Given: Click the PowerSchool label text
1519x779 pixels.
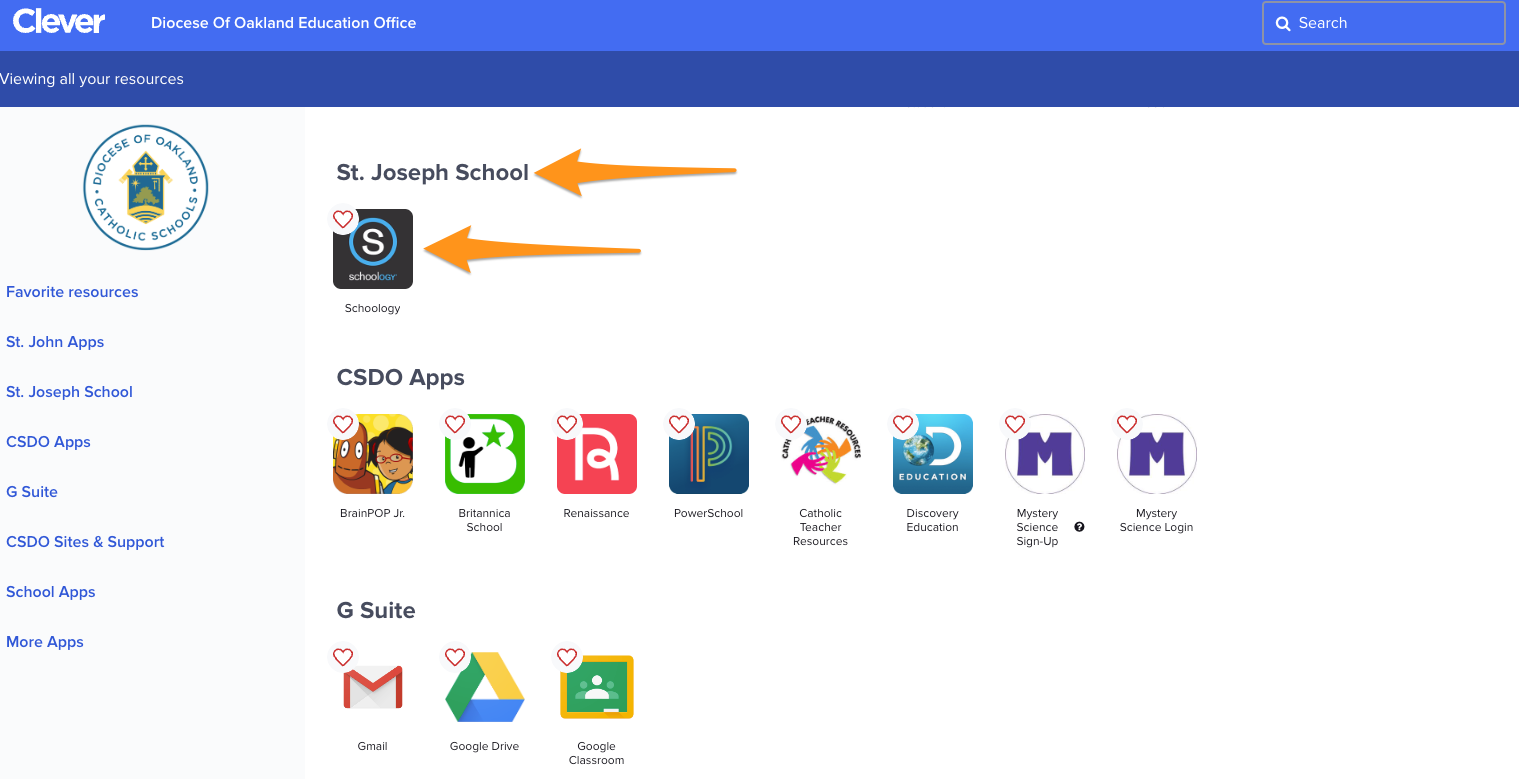Looking at the screenshot, I should pyautogui.click(x=709, y=513).
